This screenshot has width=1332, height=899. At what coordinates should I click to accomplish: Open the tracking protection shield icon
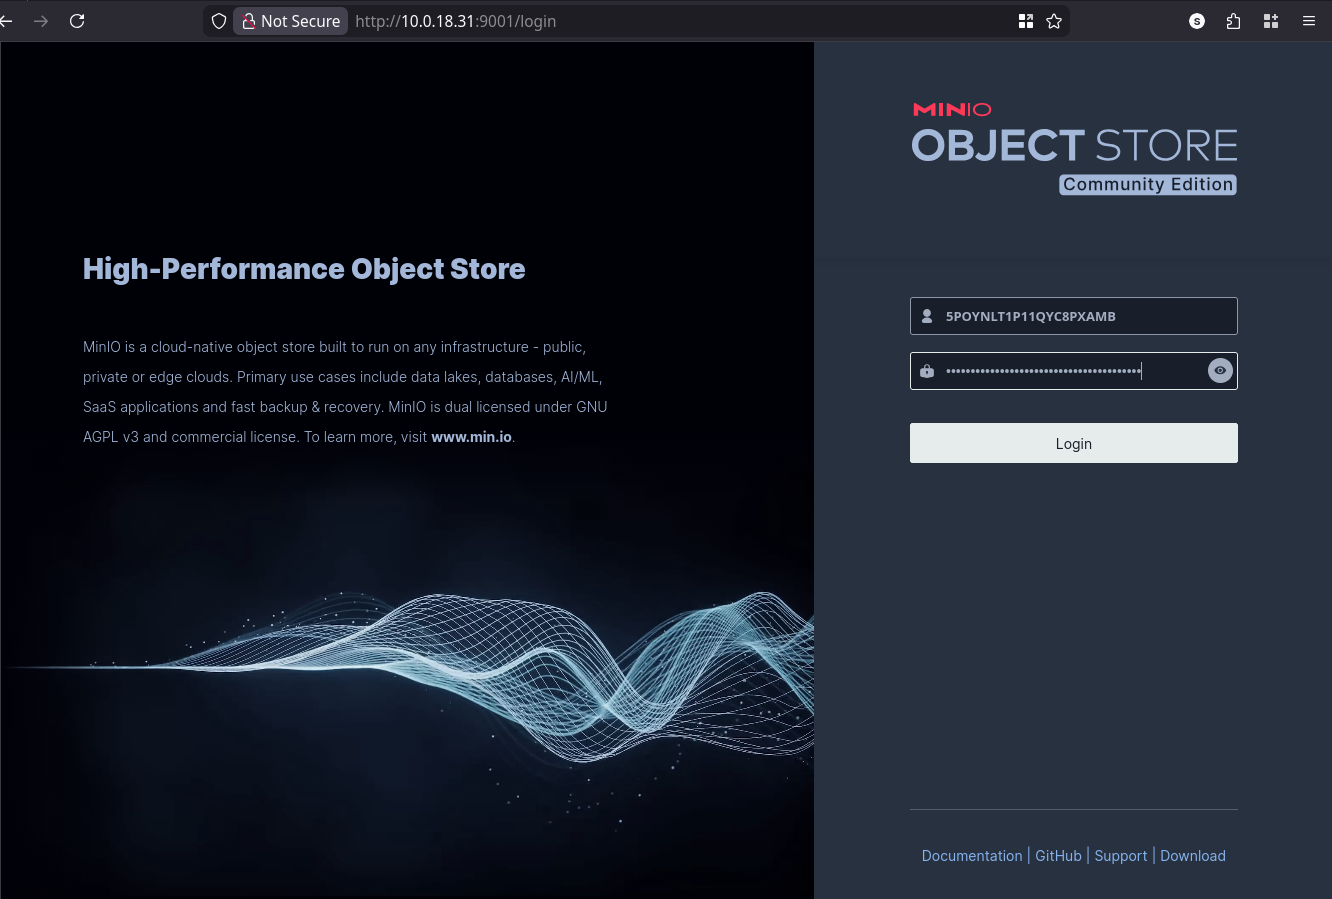pyautogui.click(x=219, y=21)
